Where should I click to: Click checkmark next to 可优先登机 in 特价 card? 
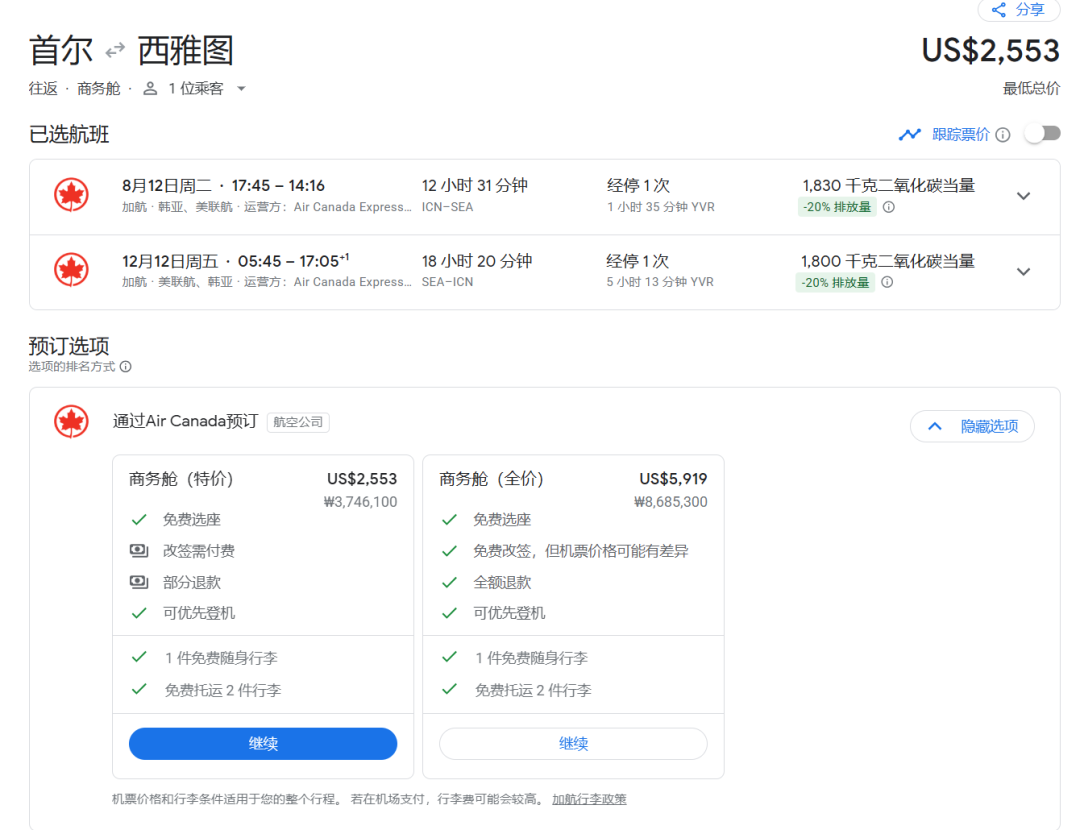[x=139, y=613]
